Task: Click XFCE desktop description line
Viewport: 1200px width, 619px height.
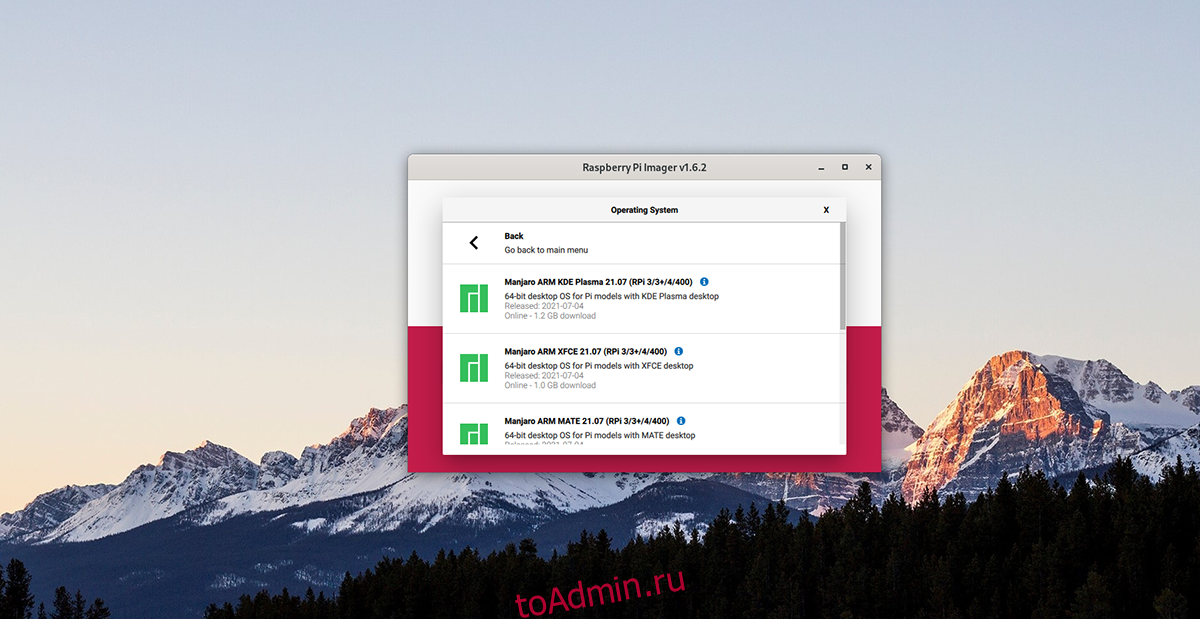Action: (x=599, y=366)
